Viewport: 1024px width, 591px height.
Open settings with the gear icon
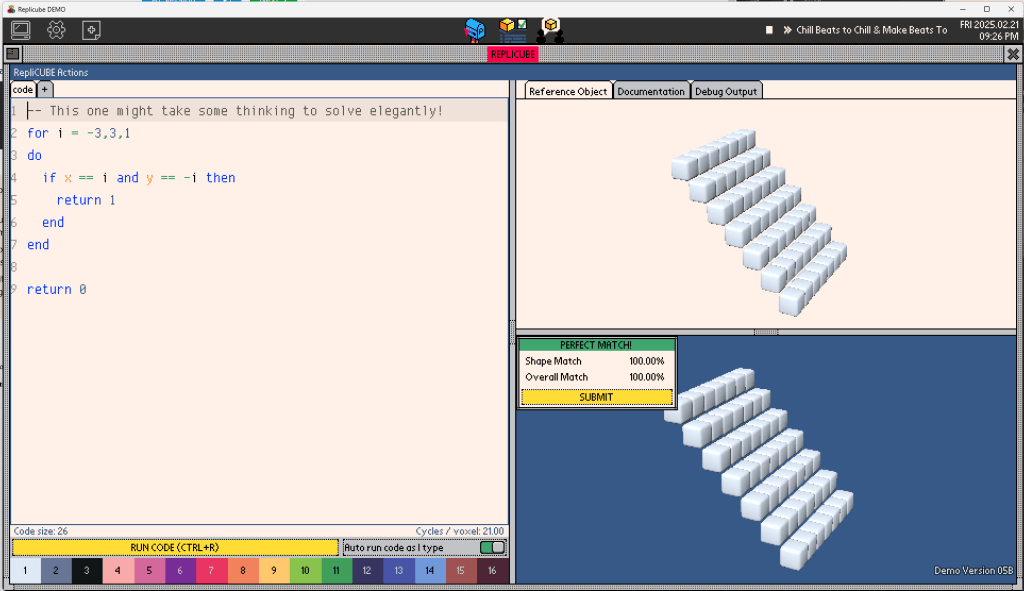[56, 30]
